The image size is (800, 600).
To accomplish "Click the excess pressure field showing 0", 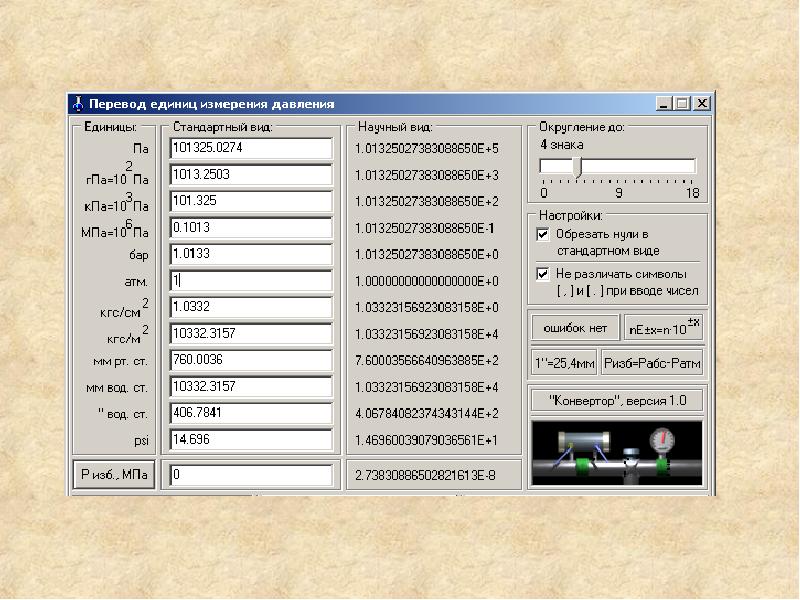I will (250, 476).
